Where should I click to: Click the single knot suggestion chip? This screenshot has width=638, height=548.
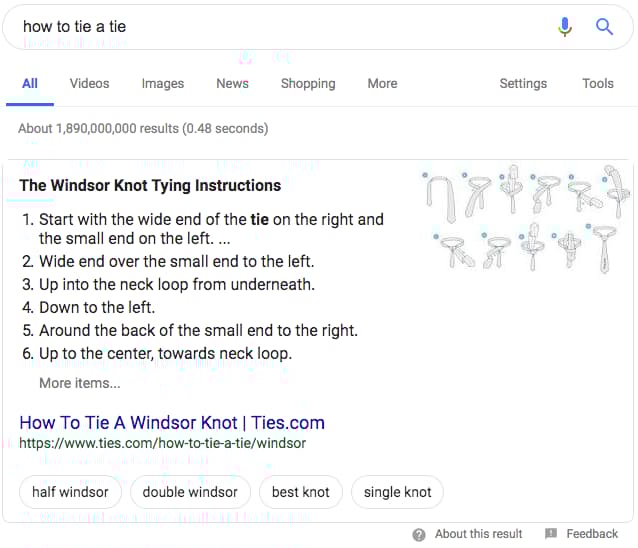[397, 492]
